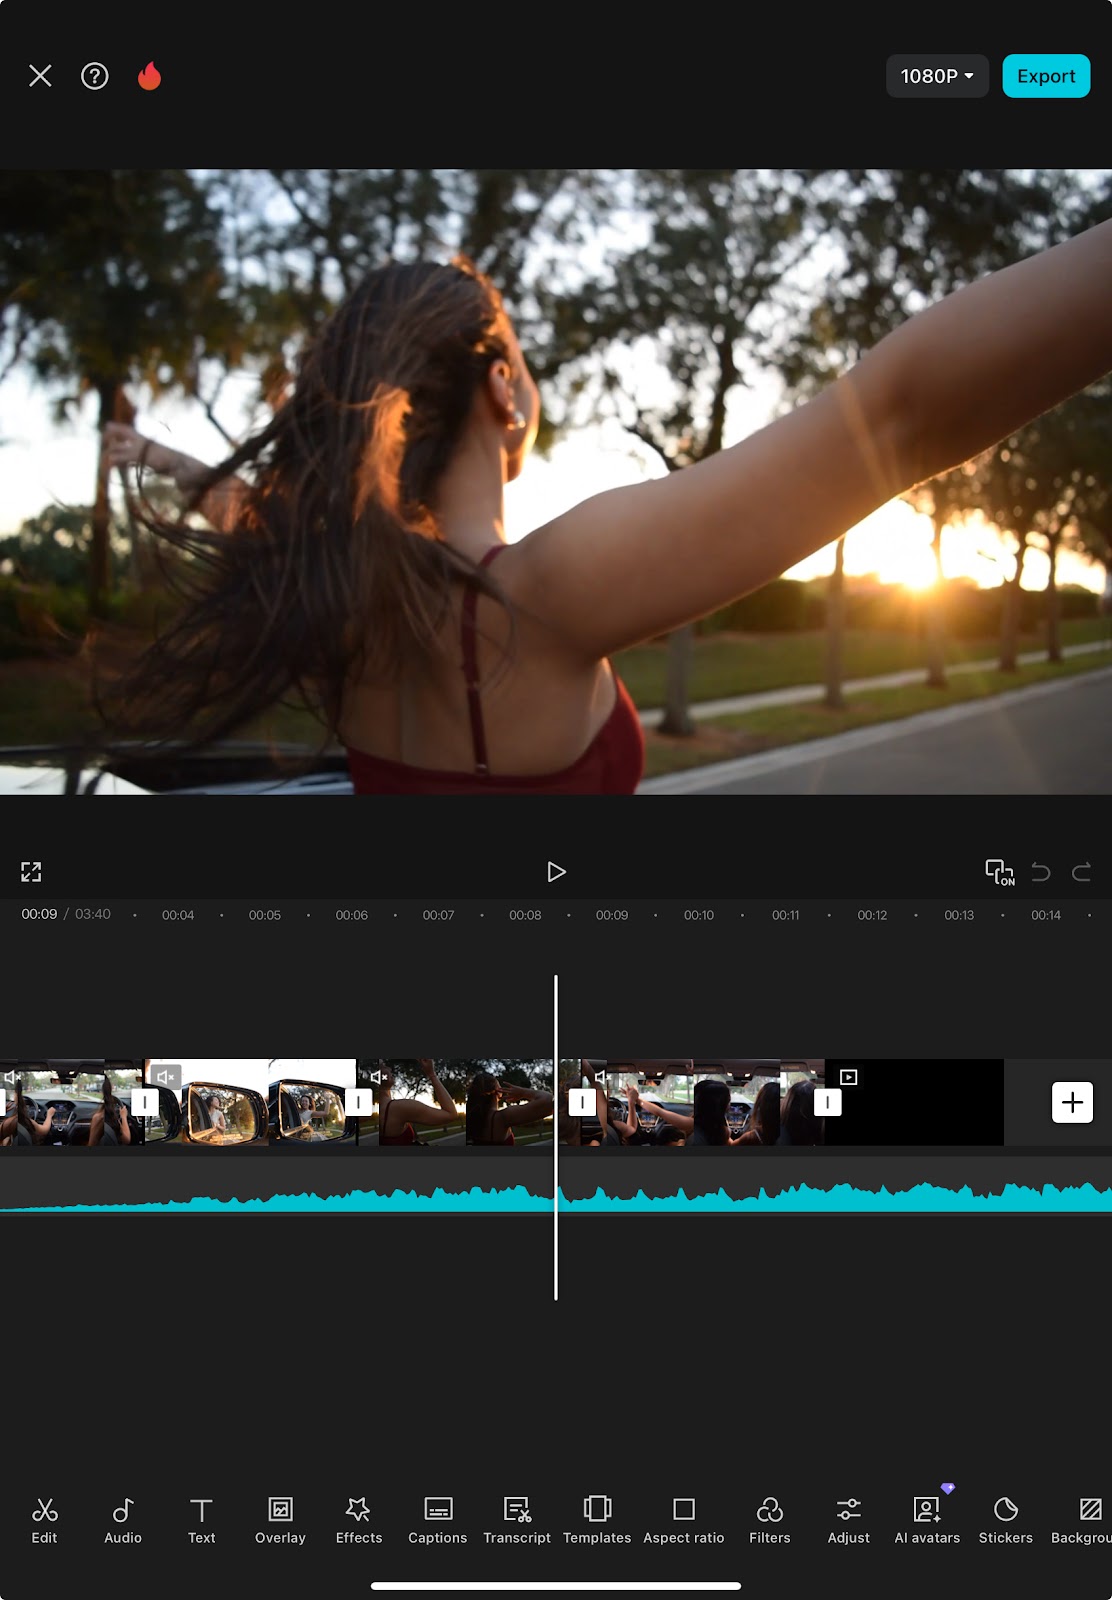Screen dimensions: 1112x1600
Task: Toggle mute on the clip after the playhead
Action: (600, 1077)
